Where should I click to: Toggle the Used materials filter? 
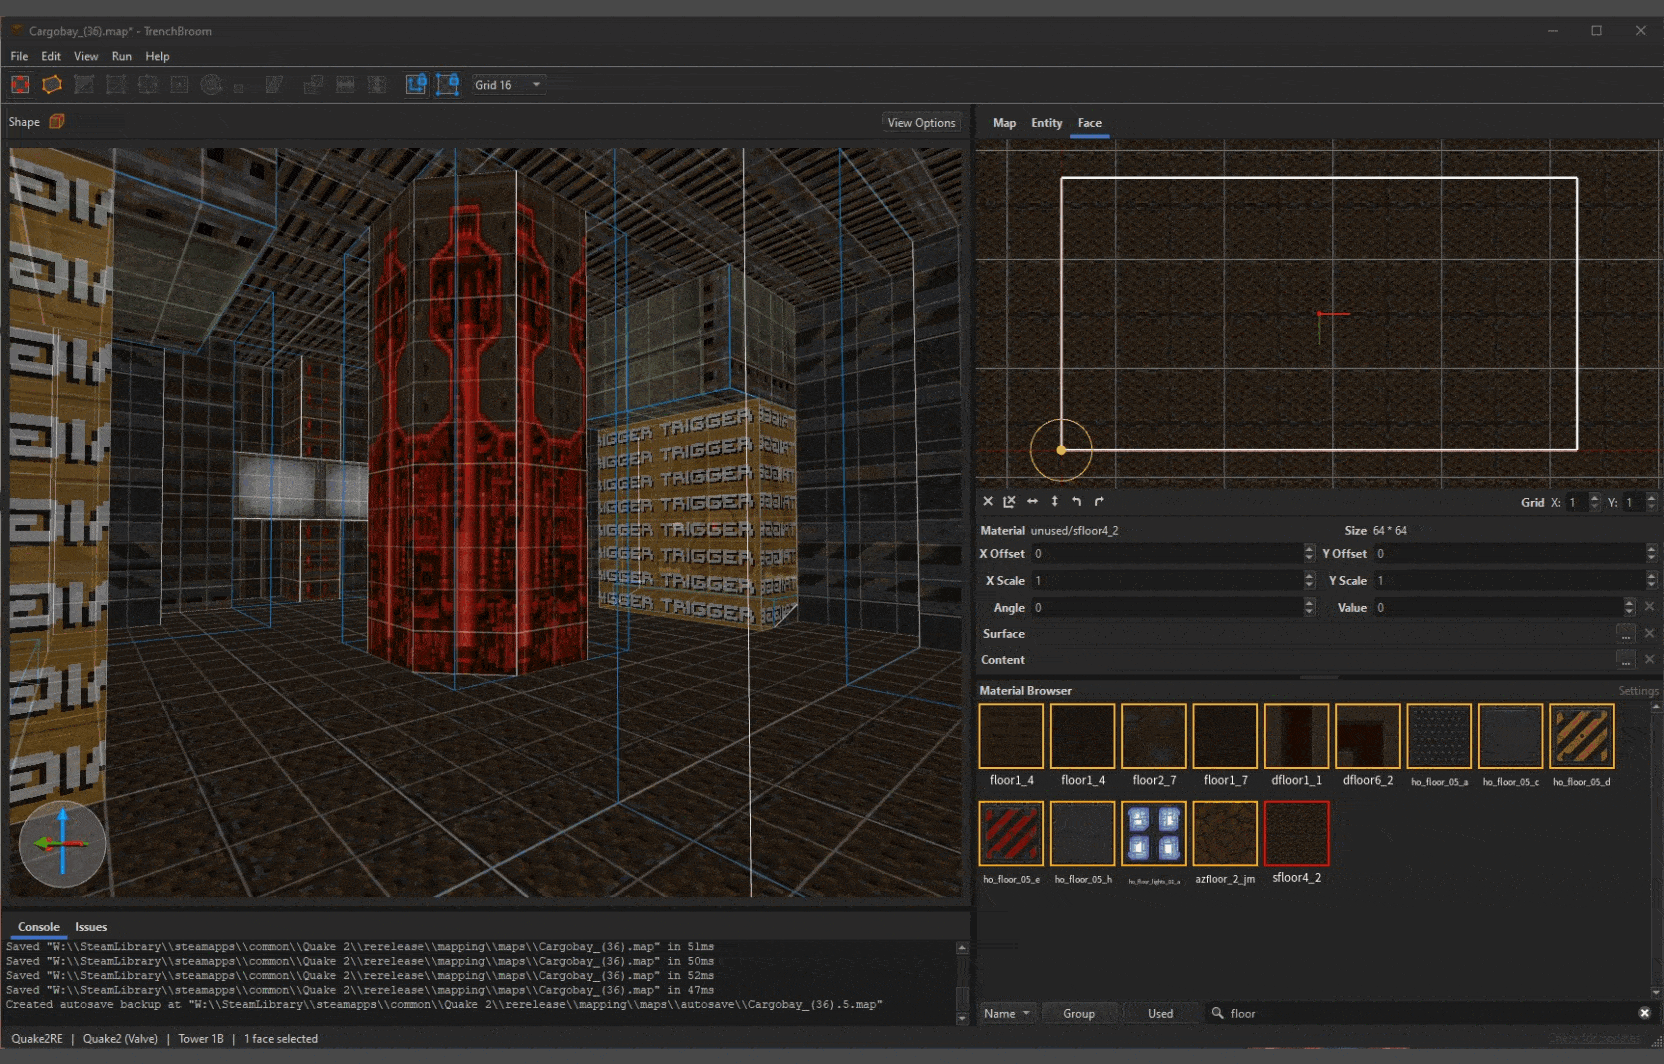coord(1161,1013)
